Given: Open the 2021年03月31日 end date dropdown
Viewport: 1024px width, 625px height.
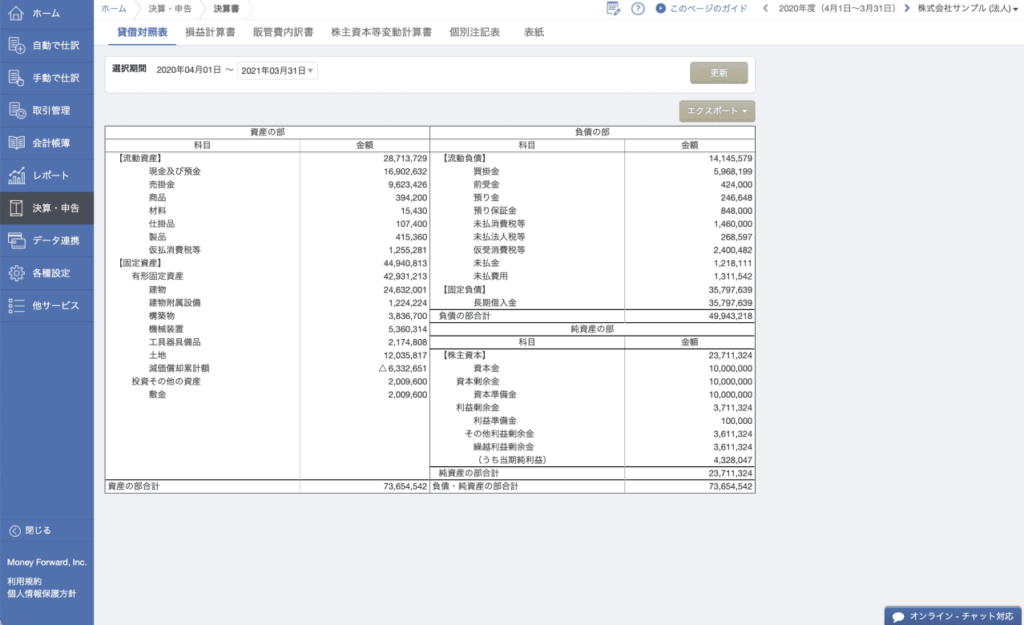Looking at the screenshot, I should 277,70.
